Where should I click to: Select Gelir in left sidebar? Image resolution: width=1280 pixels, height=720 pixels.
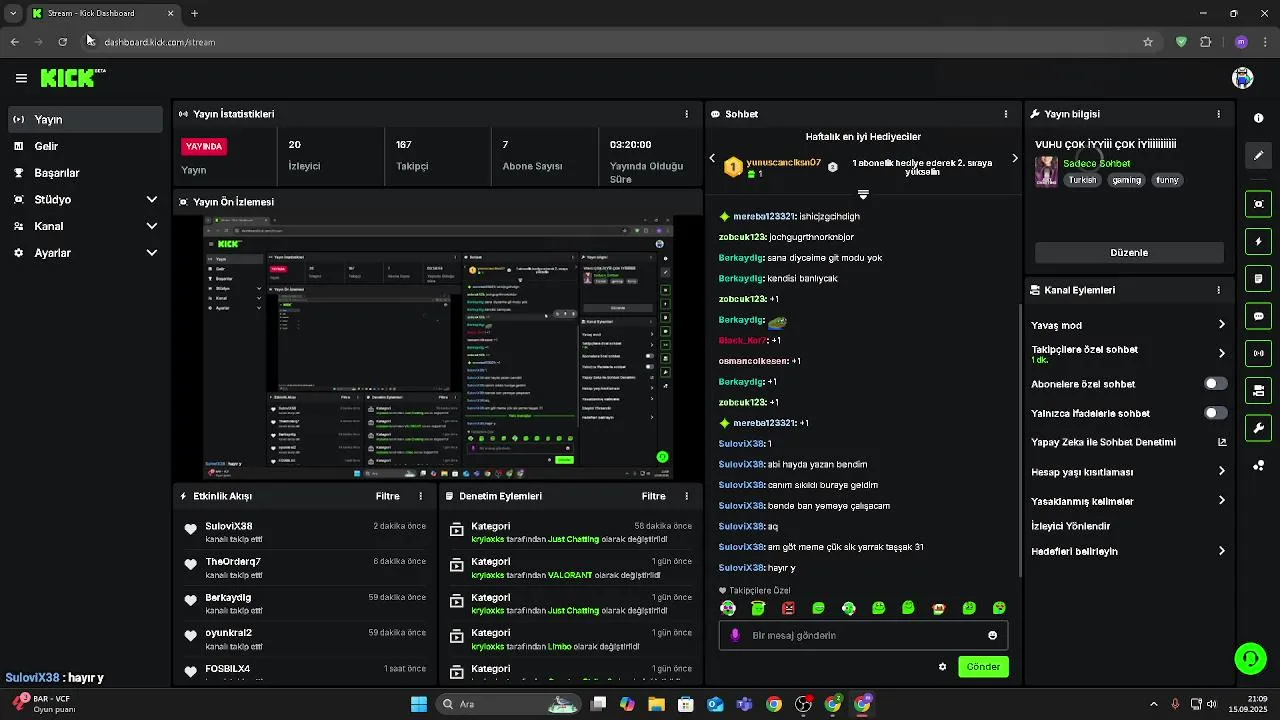85,146
